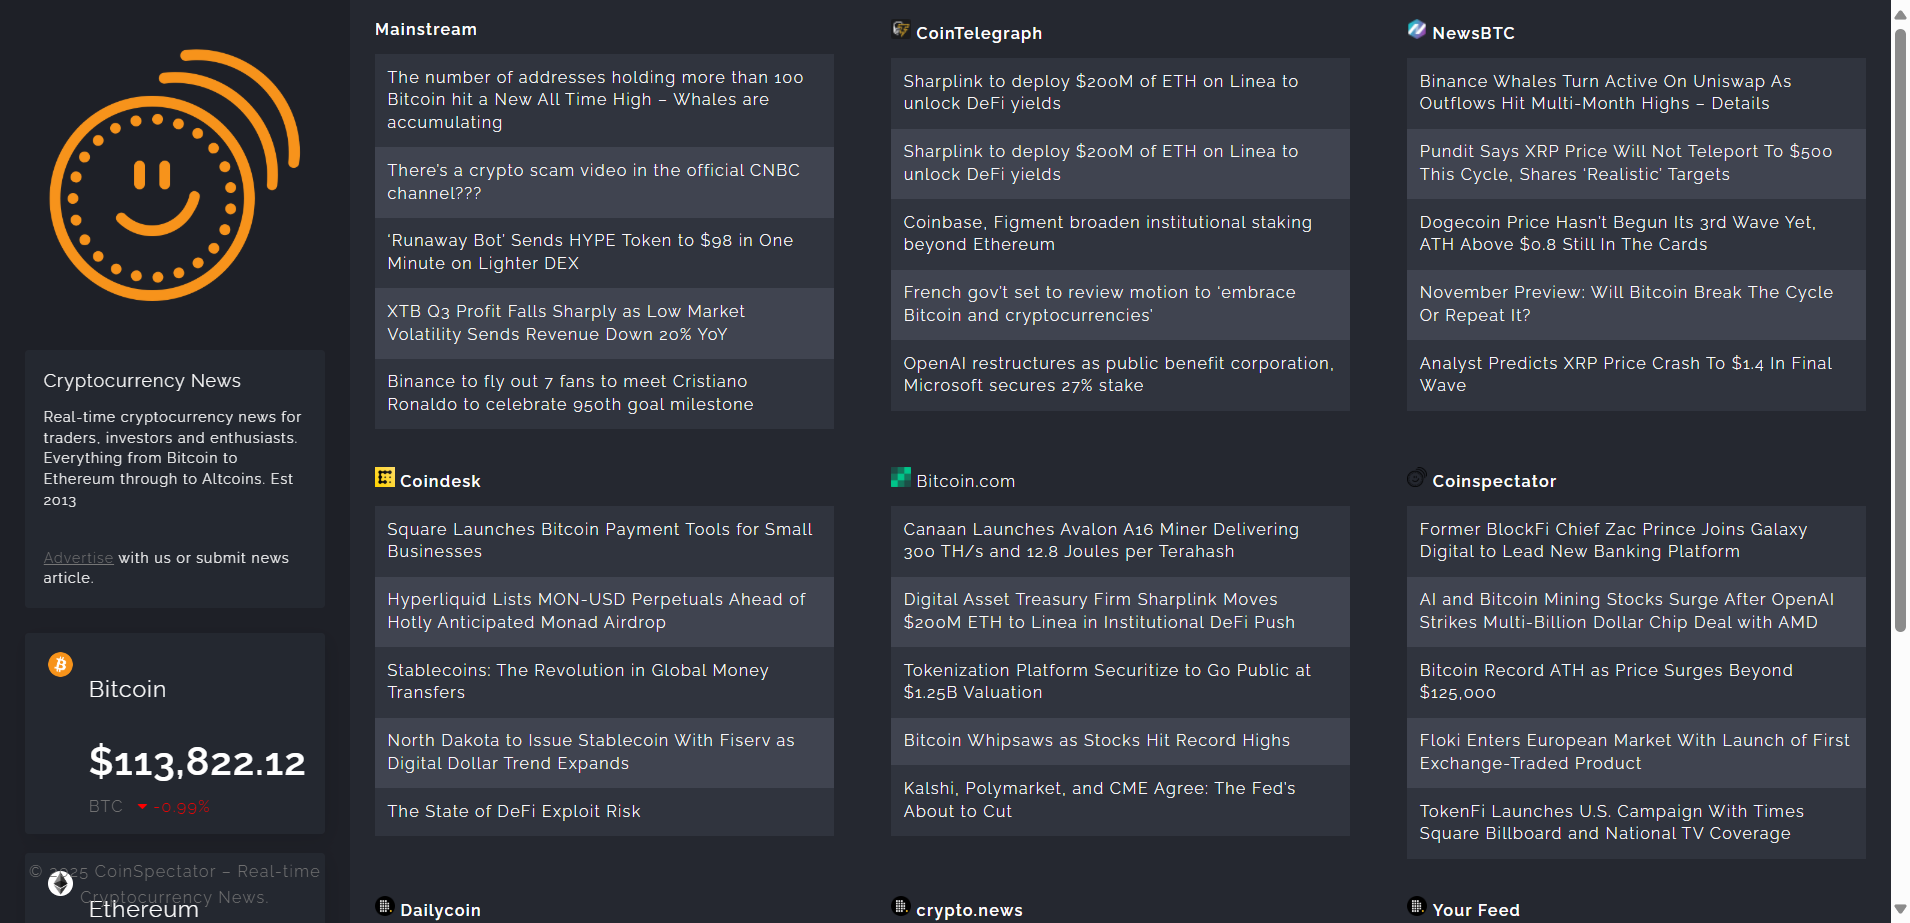Open the CNBC crypto scam video article
Viewport: 1910px width, 923px height.
[x=593, y=182]
